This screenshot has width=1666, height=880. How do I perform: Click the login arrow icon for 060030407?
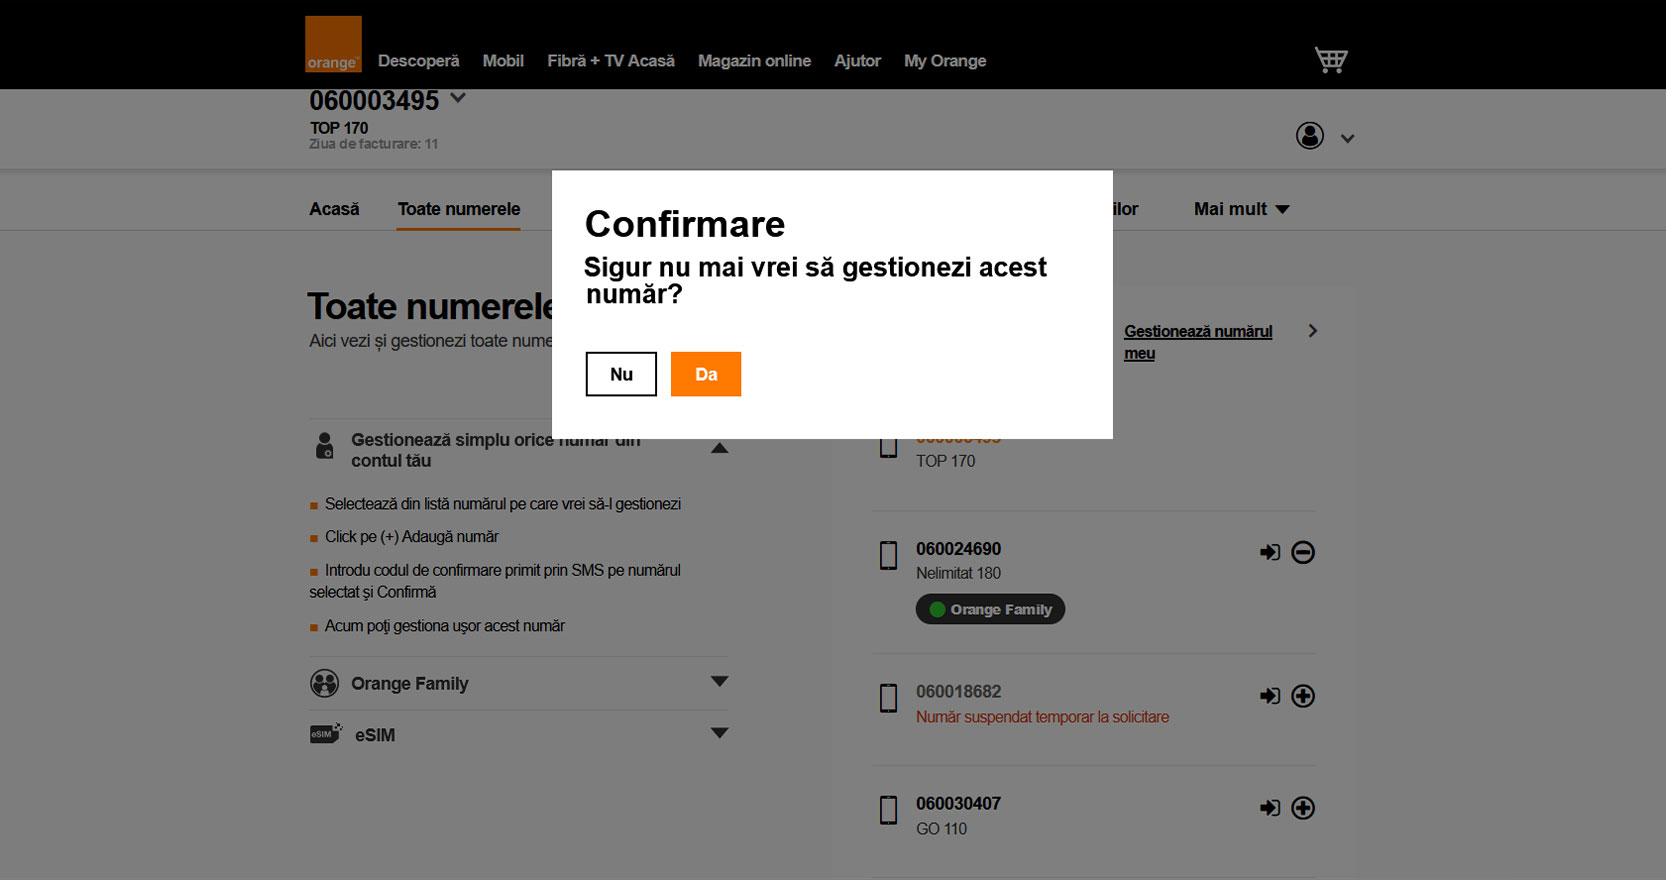(x=1270, y=808)
